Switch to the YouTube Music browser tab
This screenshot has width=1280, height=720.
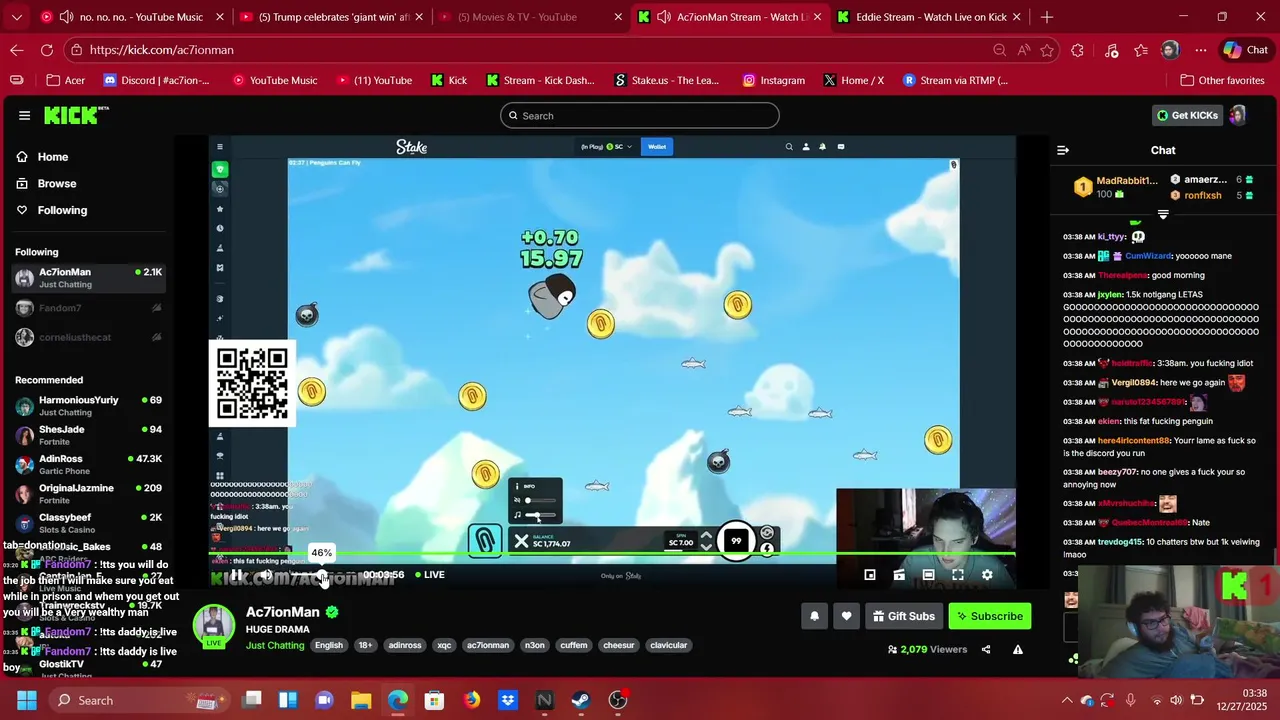130,17
